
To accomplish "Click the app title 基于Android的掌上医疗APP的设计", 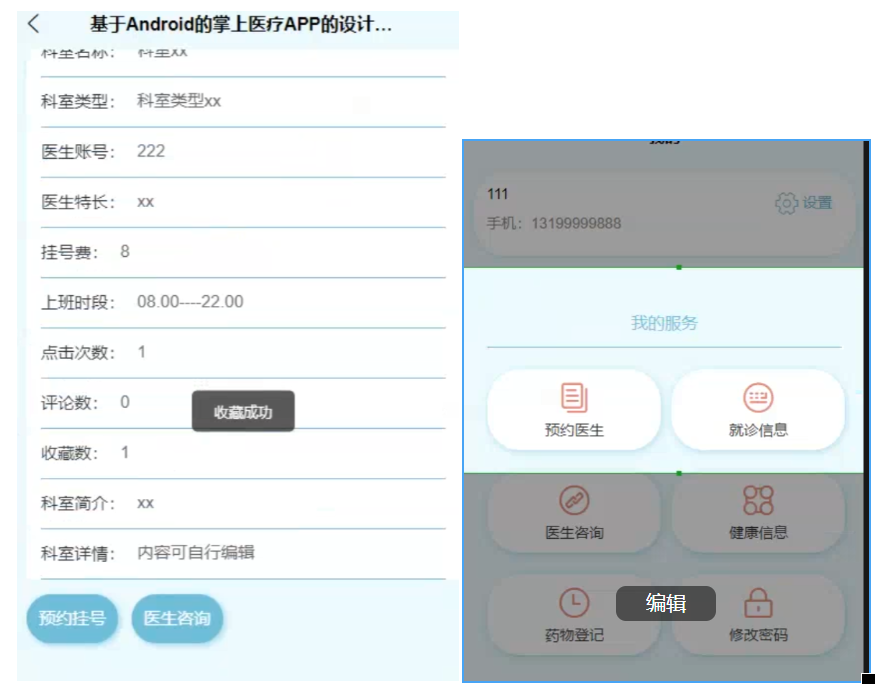I will click(x=240, y=21).
